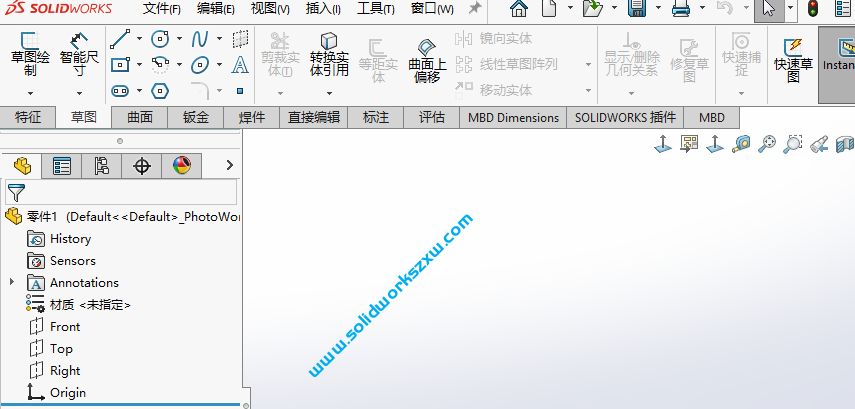This screenshot has width=855, height=409.
Task: Open the DisplayManager color sphere tab
Action: 182,166
